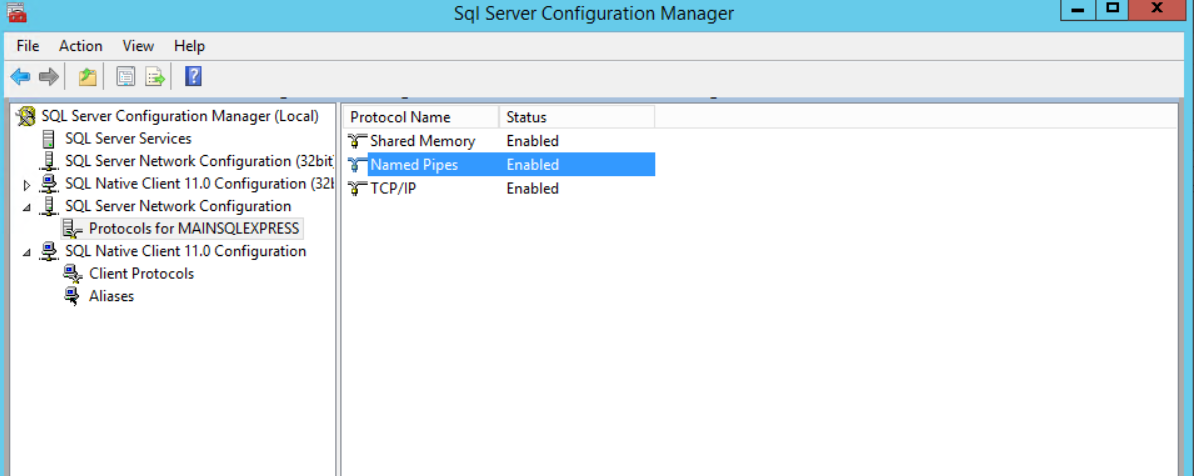Click the blue Back arrow toolbar icon
The width and height of the screenshot is (1194, 476).
coord(20,76)
